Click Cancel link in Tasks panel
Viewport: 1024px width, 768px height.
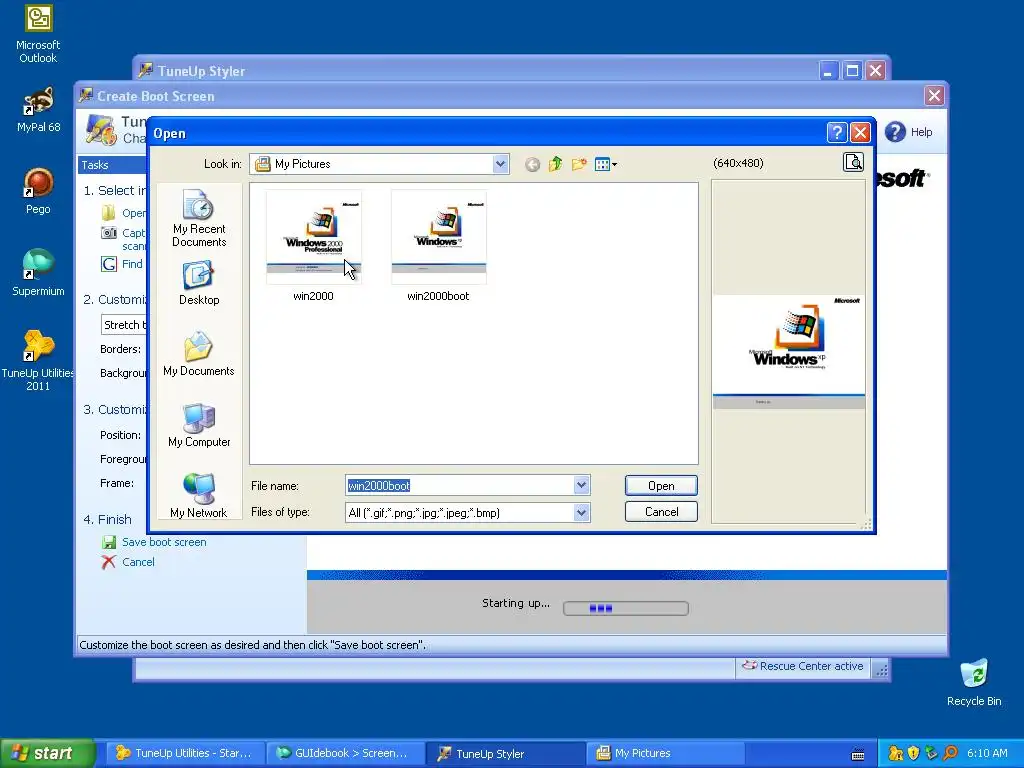click(138, 562)
